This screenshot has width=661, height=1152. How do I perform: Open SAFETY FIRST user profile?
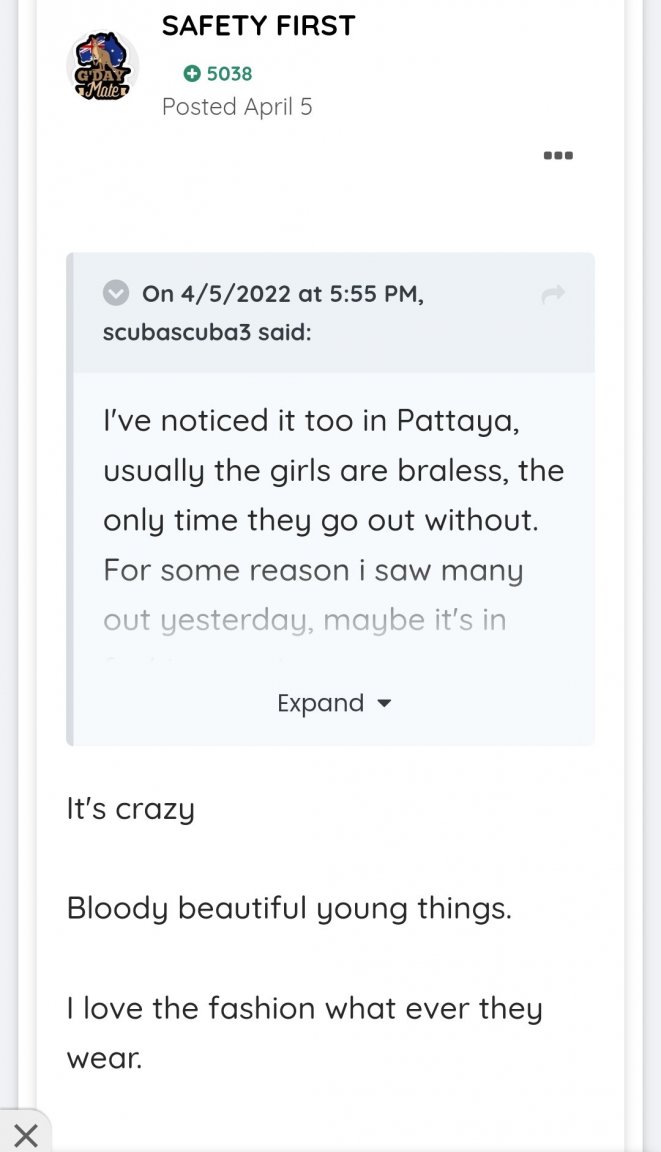pos(258,26)
